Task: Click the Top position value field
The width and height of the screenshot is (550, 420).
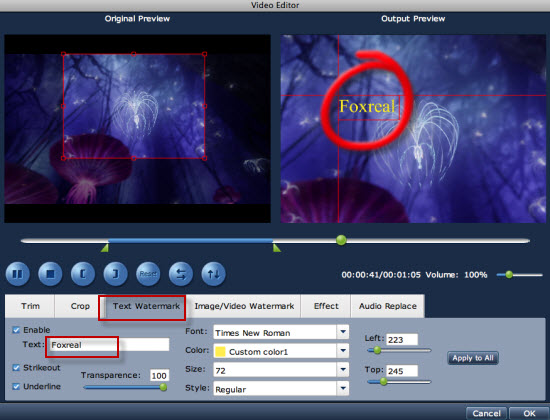Action: [x=402, y=371]
